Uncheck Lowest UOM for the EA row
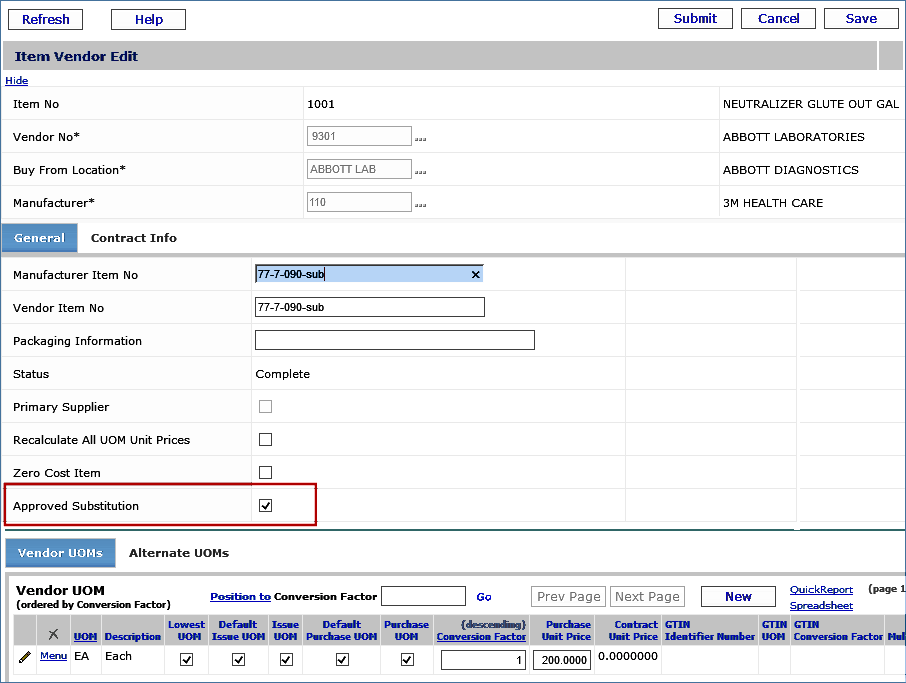Viewport: 906px width, 683px height. coord(186,659)
